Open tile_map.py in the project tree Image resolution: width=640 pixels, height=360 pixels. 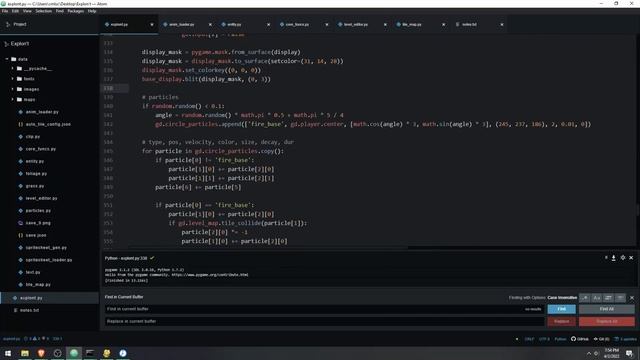38,284
